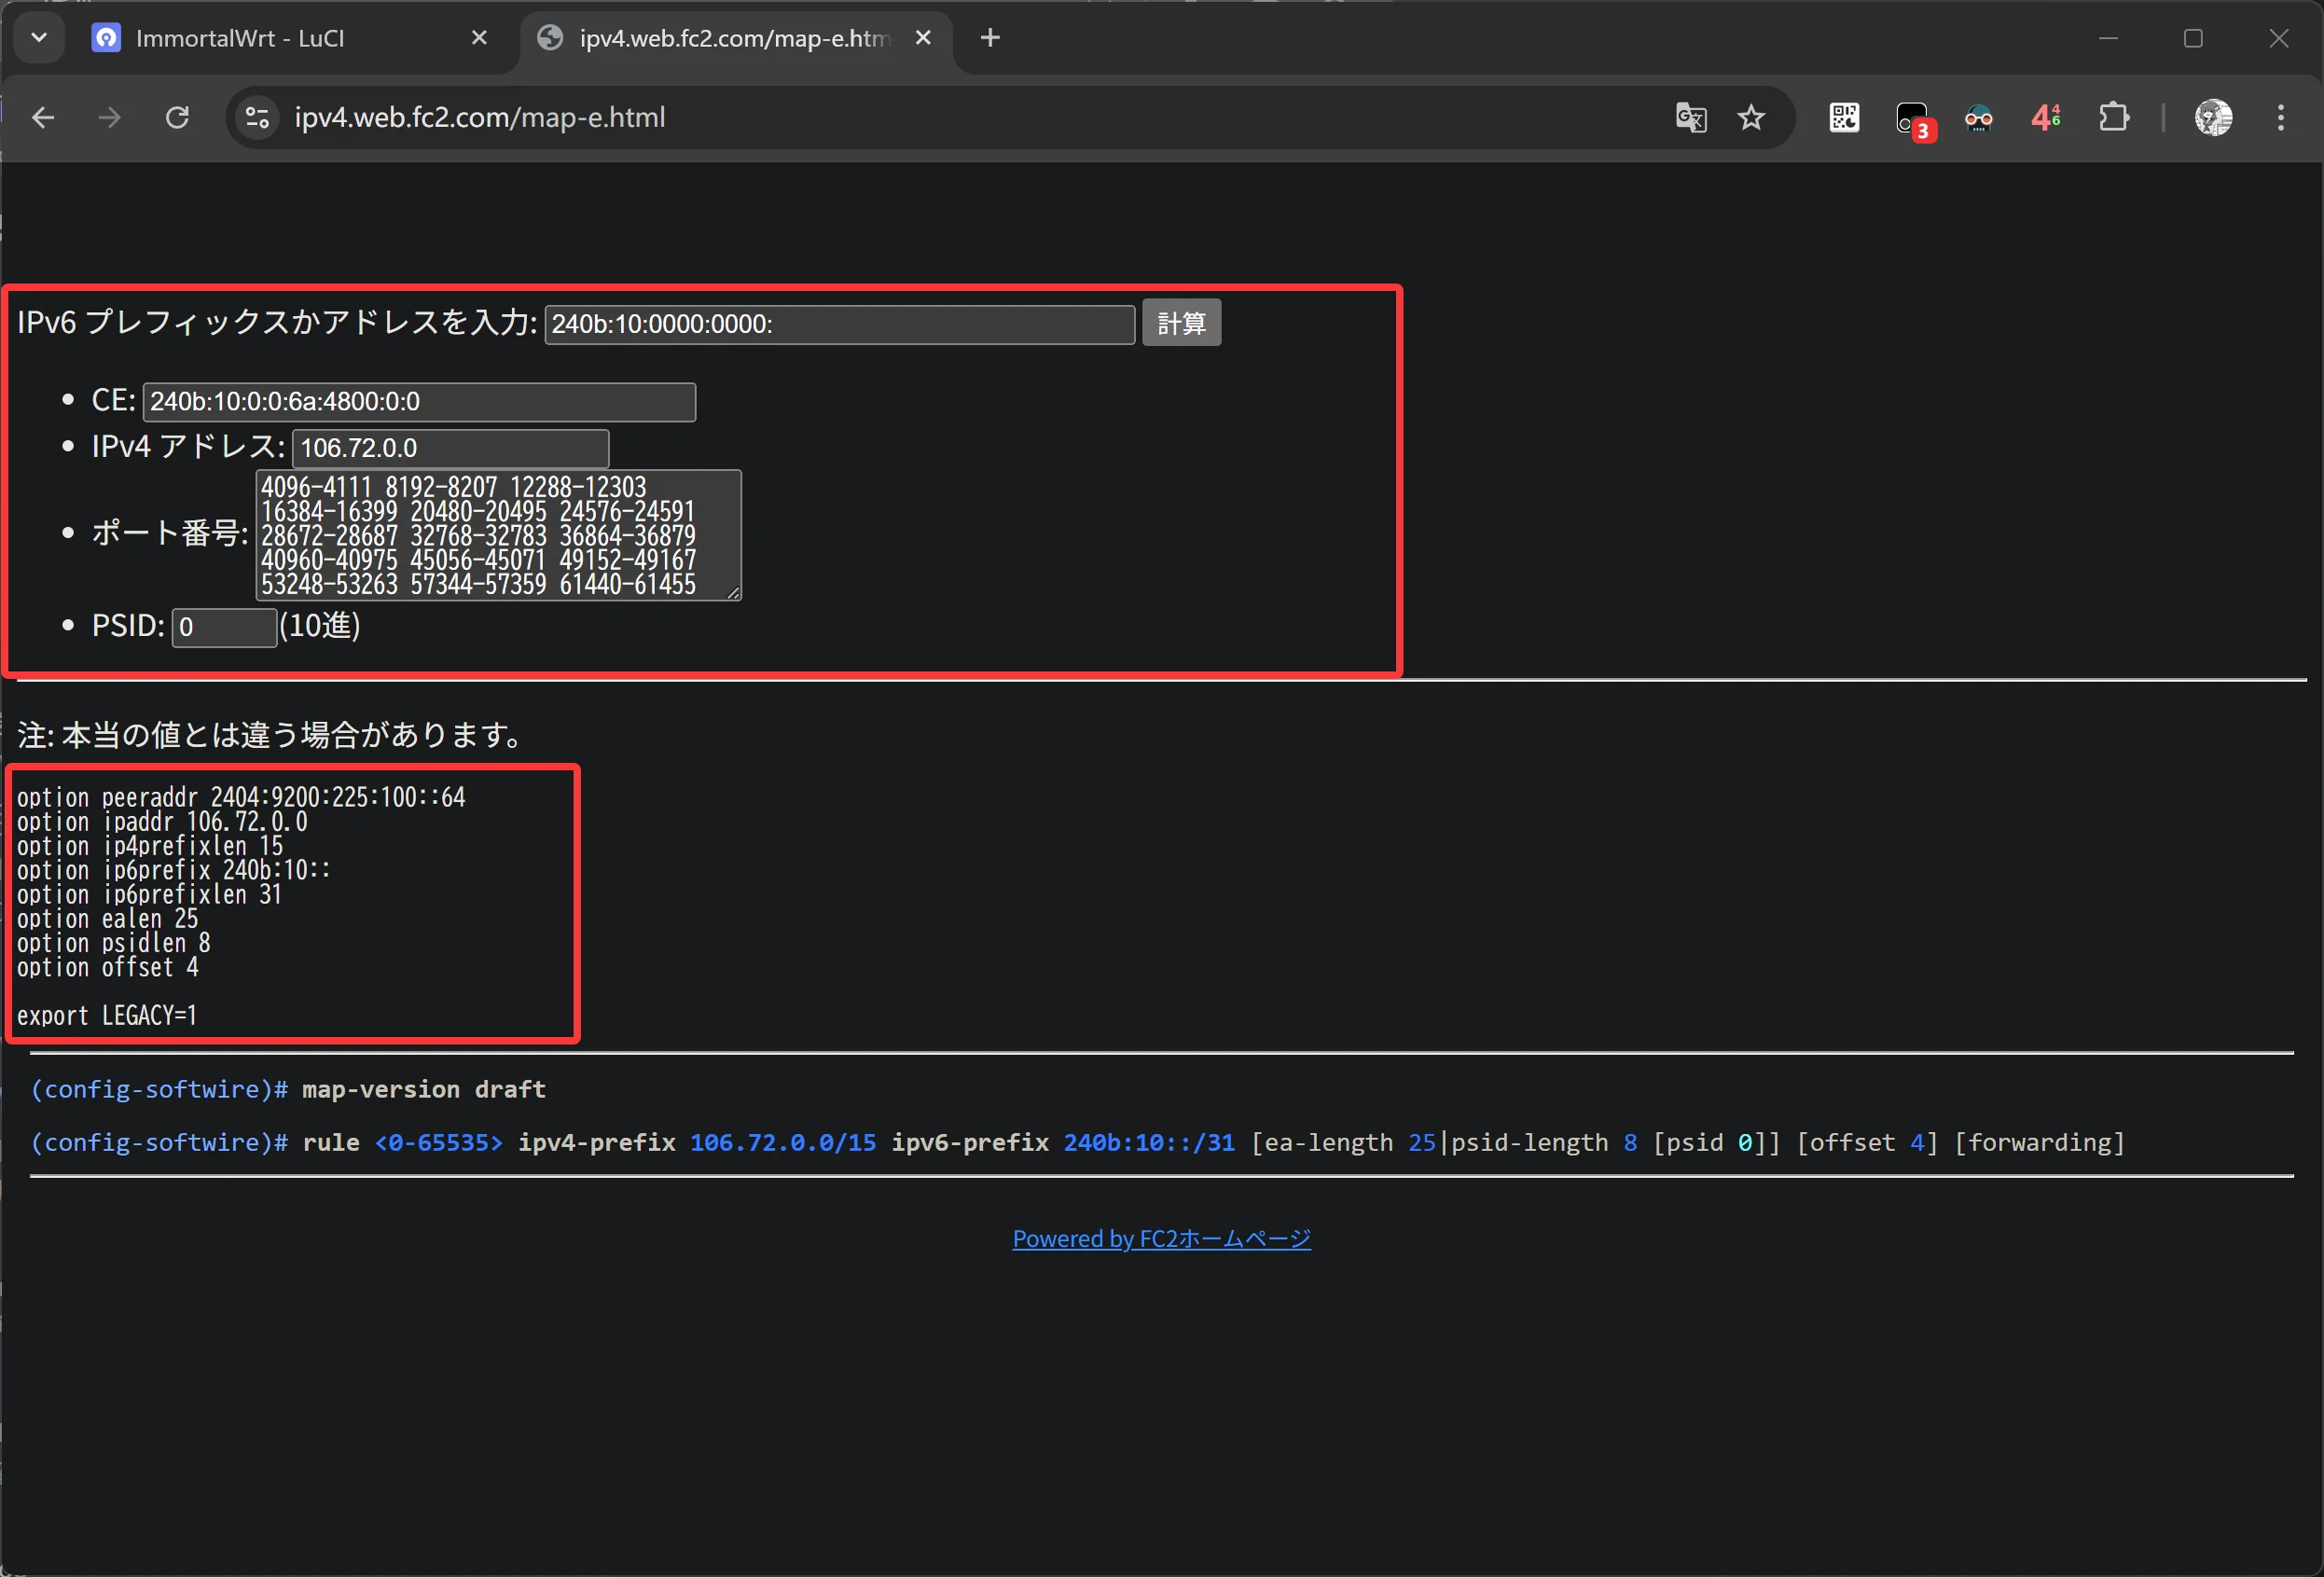2324x1577 pixels.
Task: Click the red 4 extension icon
Action: (2045, 118)
